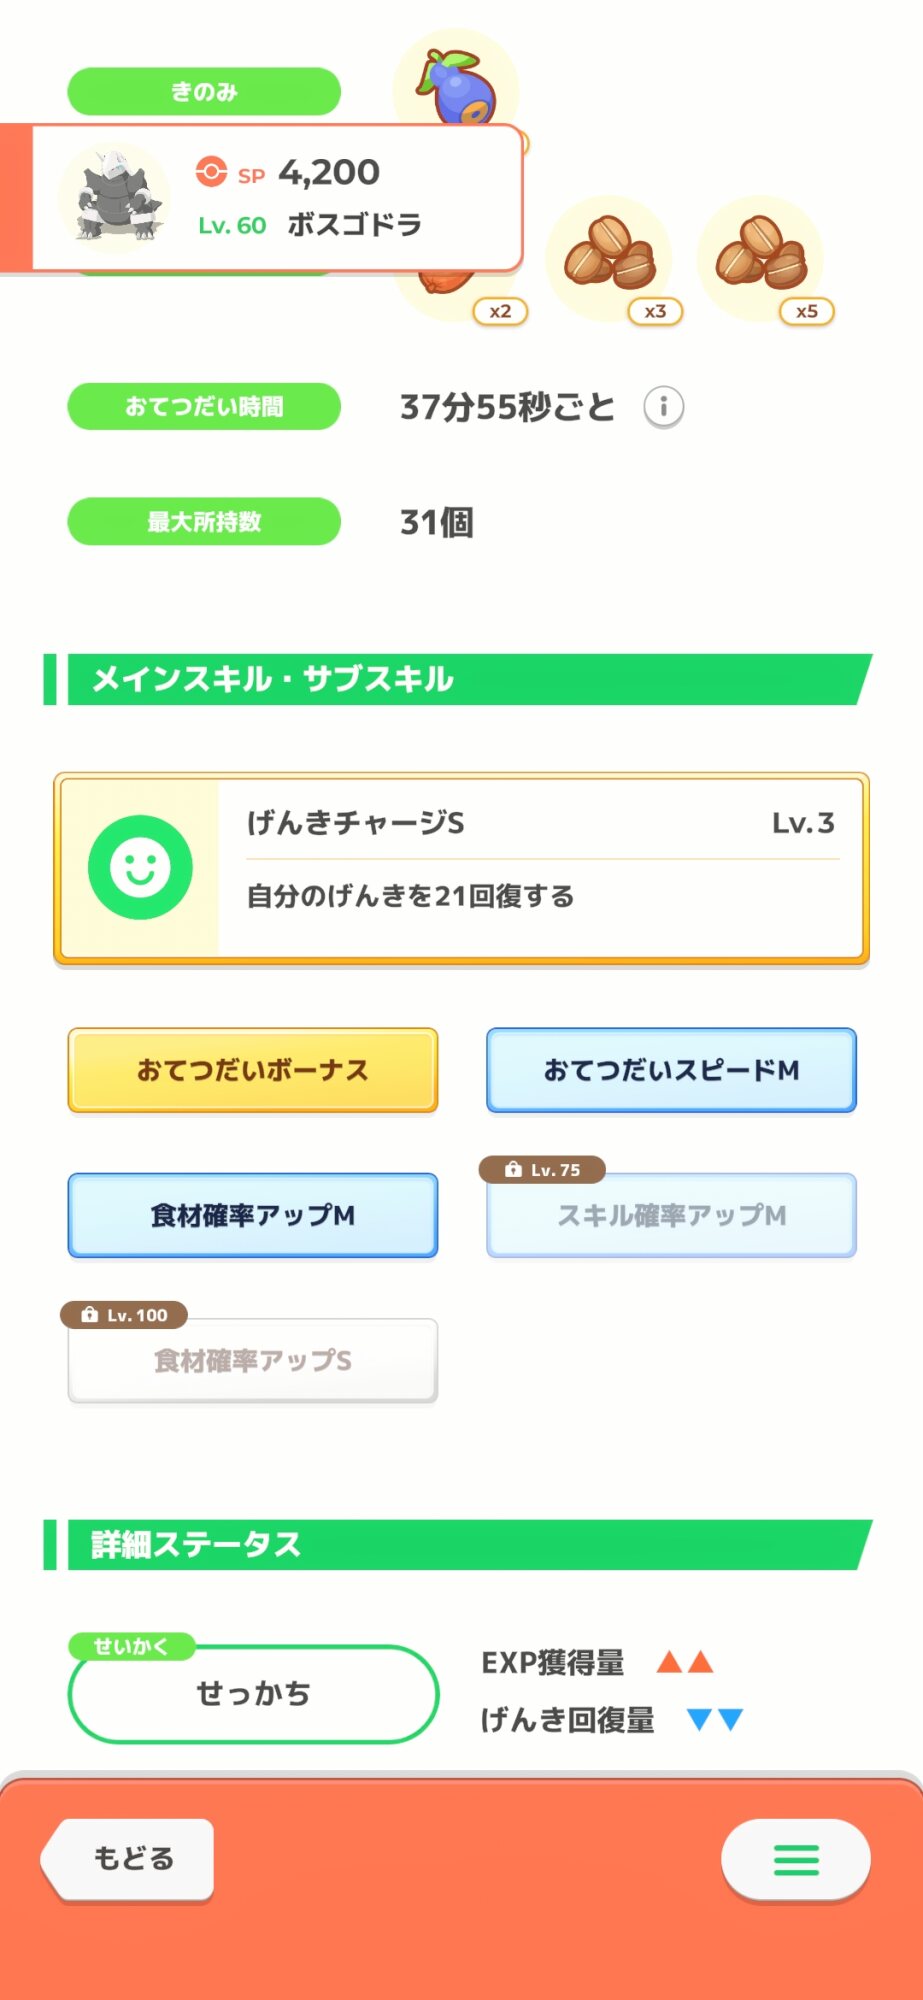Tap the きのみ label pill

click(204, 92)
